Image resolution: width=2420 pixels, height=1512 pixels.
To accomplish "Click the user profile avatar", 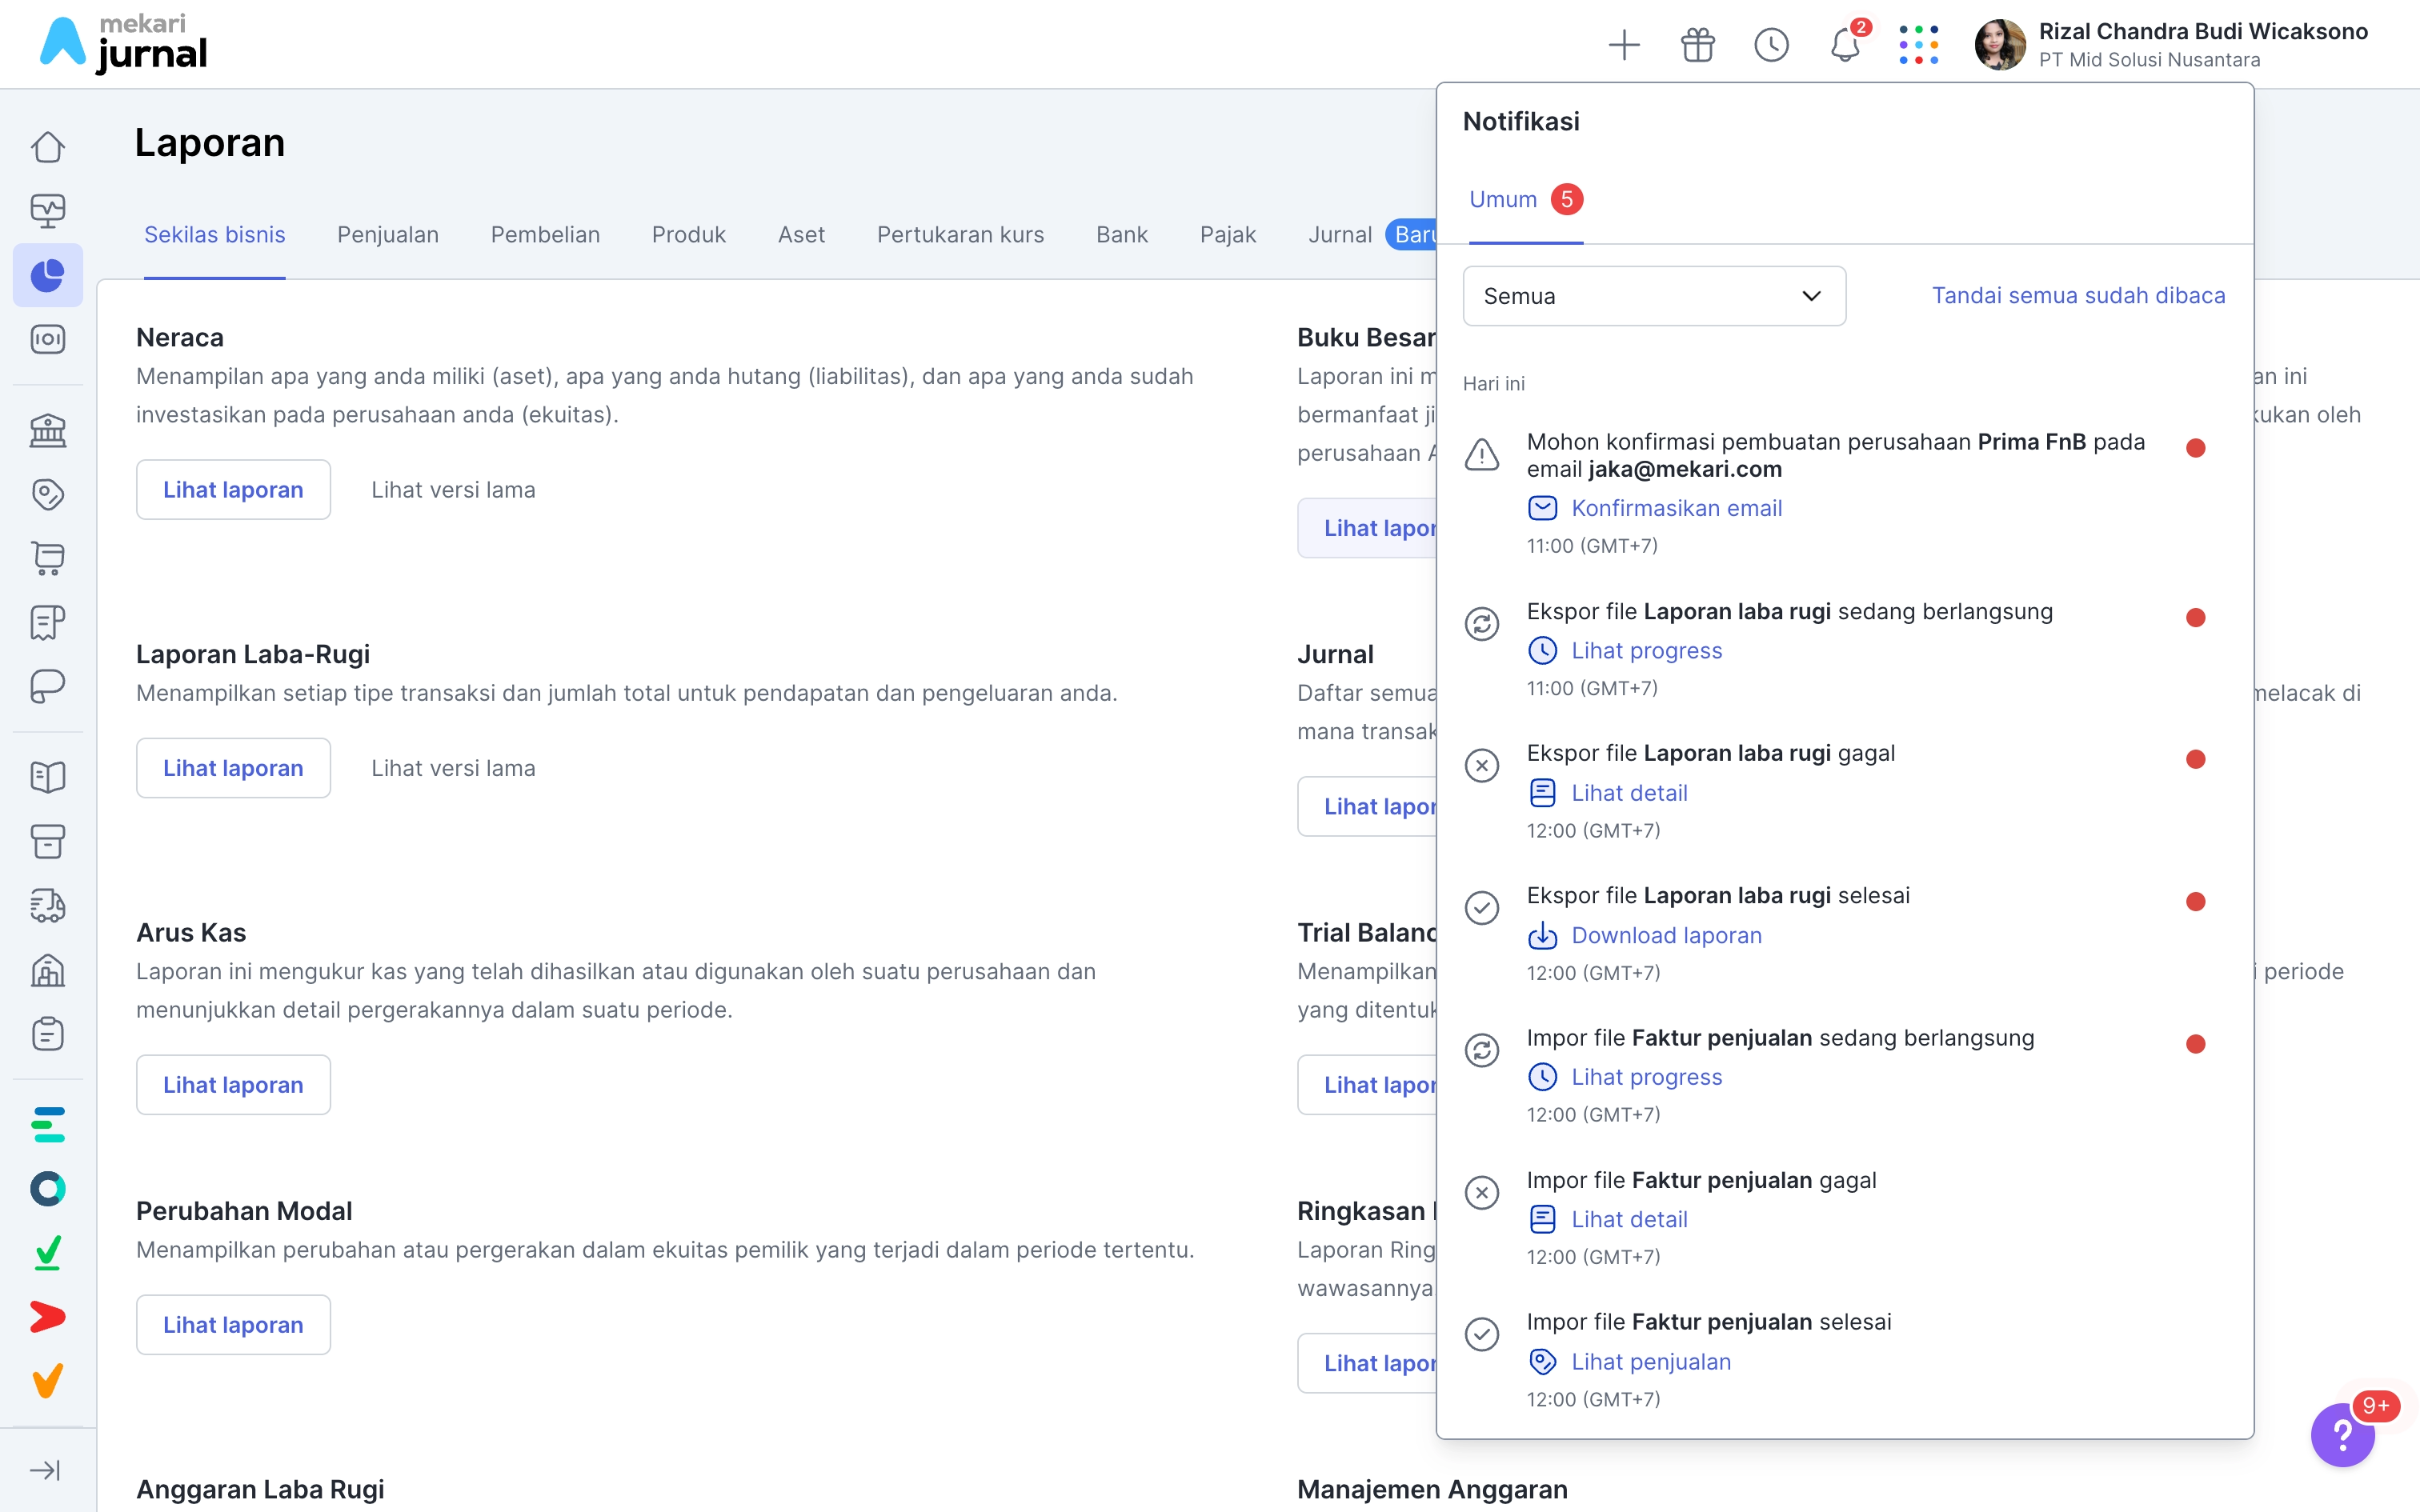I will point(1999,45).
